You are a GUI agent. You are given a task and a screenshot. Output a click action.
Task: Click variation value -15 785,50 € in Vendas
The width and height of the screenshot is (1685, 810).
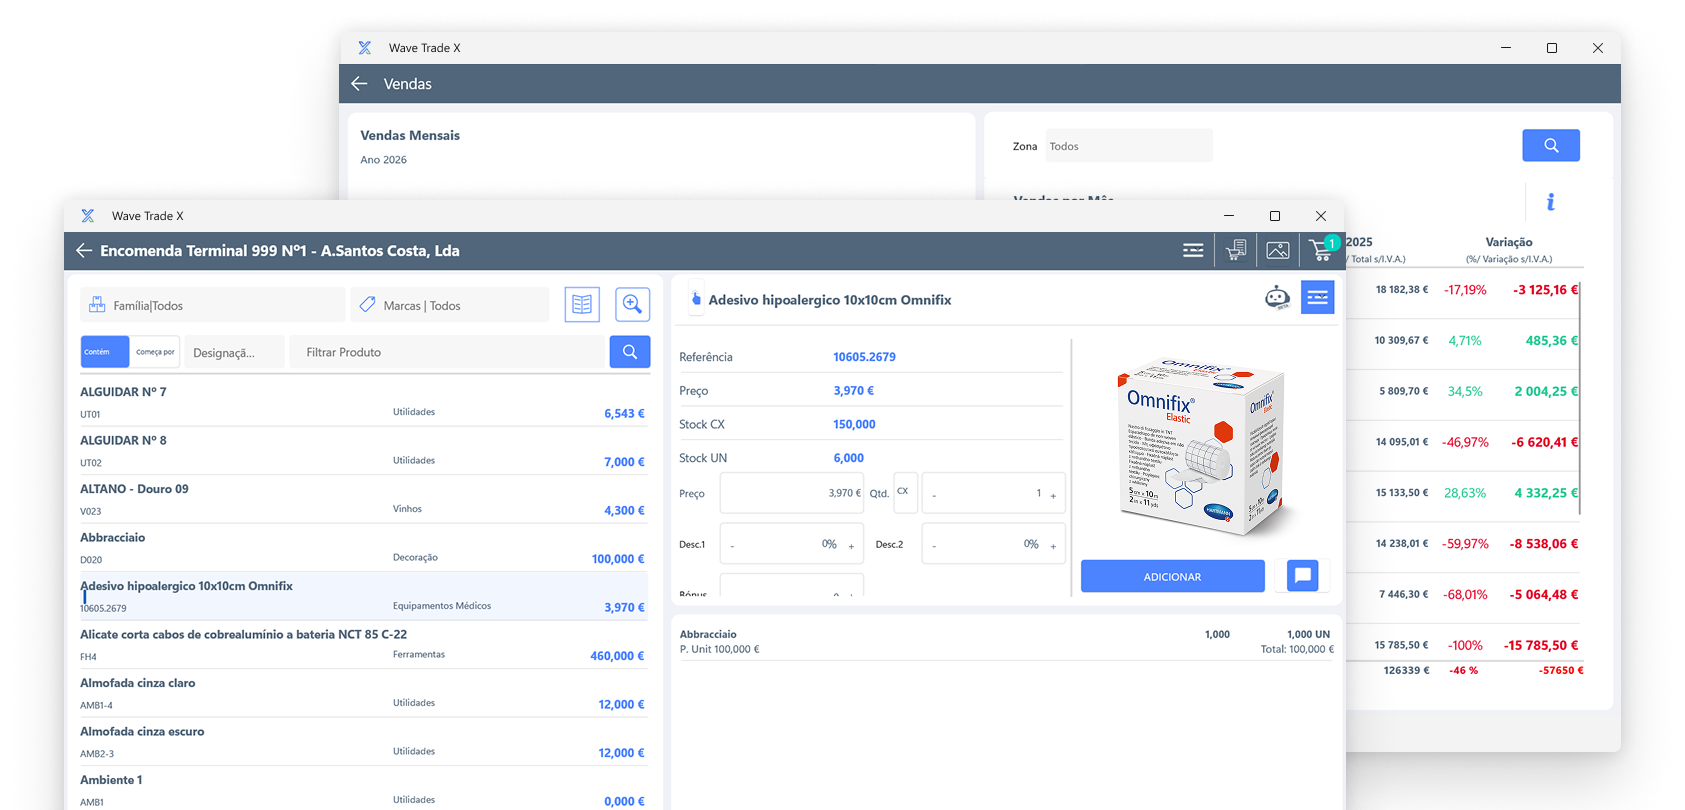pos(1541,646)
